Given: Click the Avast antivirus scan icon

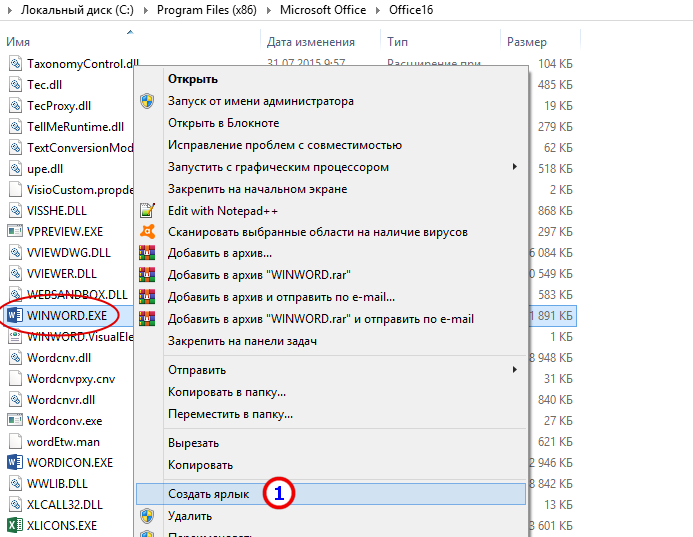Looking at the screenshot, I should click(147, 232).
